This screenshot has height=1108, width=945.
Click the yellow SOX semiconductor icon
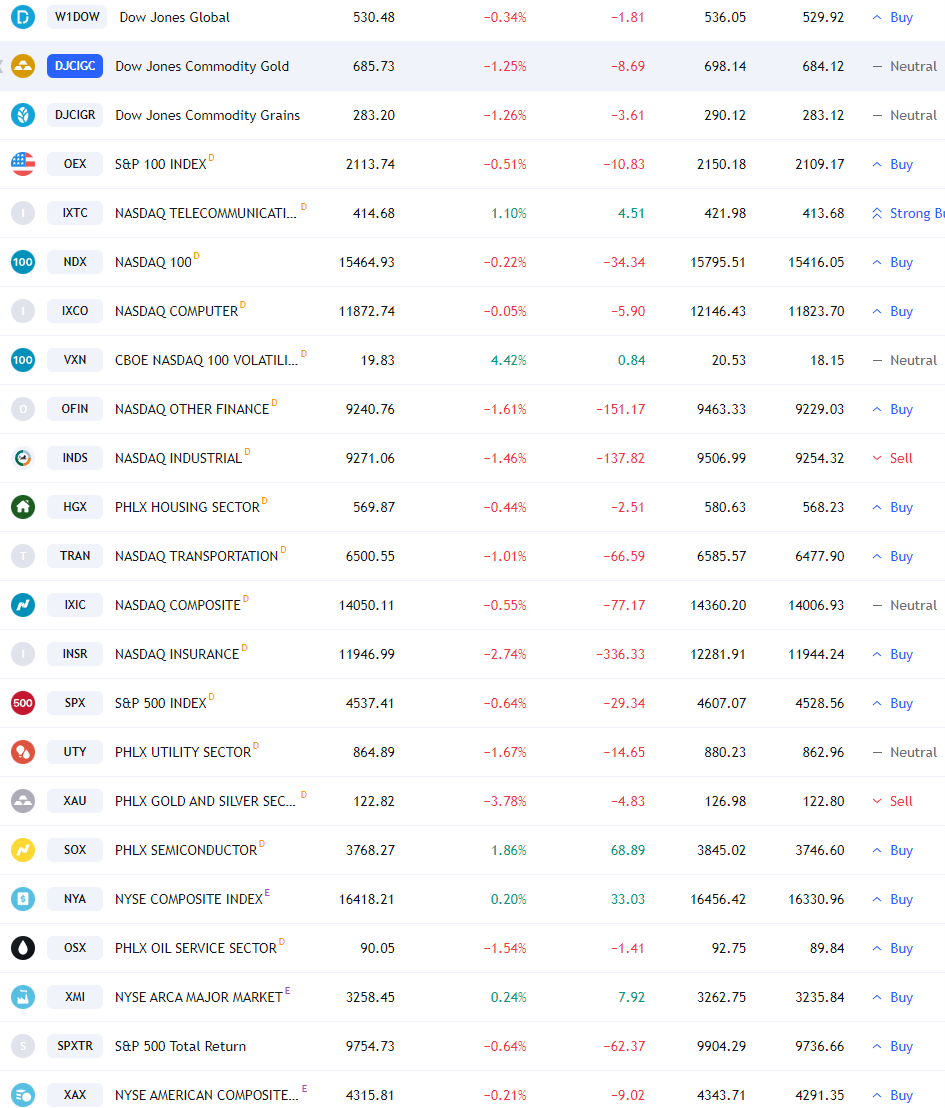(23, 850)
